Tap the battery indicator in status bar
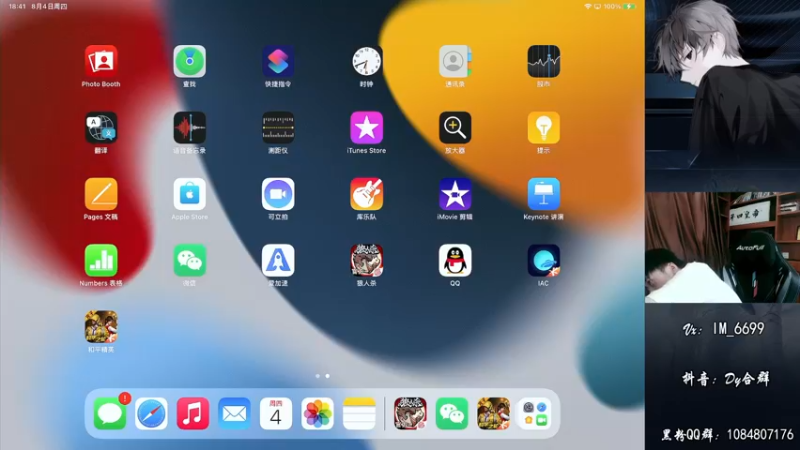 tap(630, 7)
